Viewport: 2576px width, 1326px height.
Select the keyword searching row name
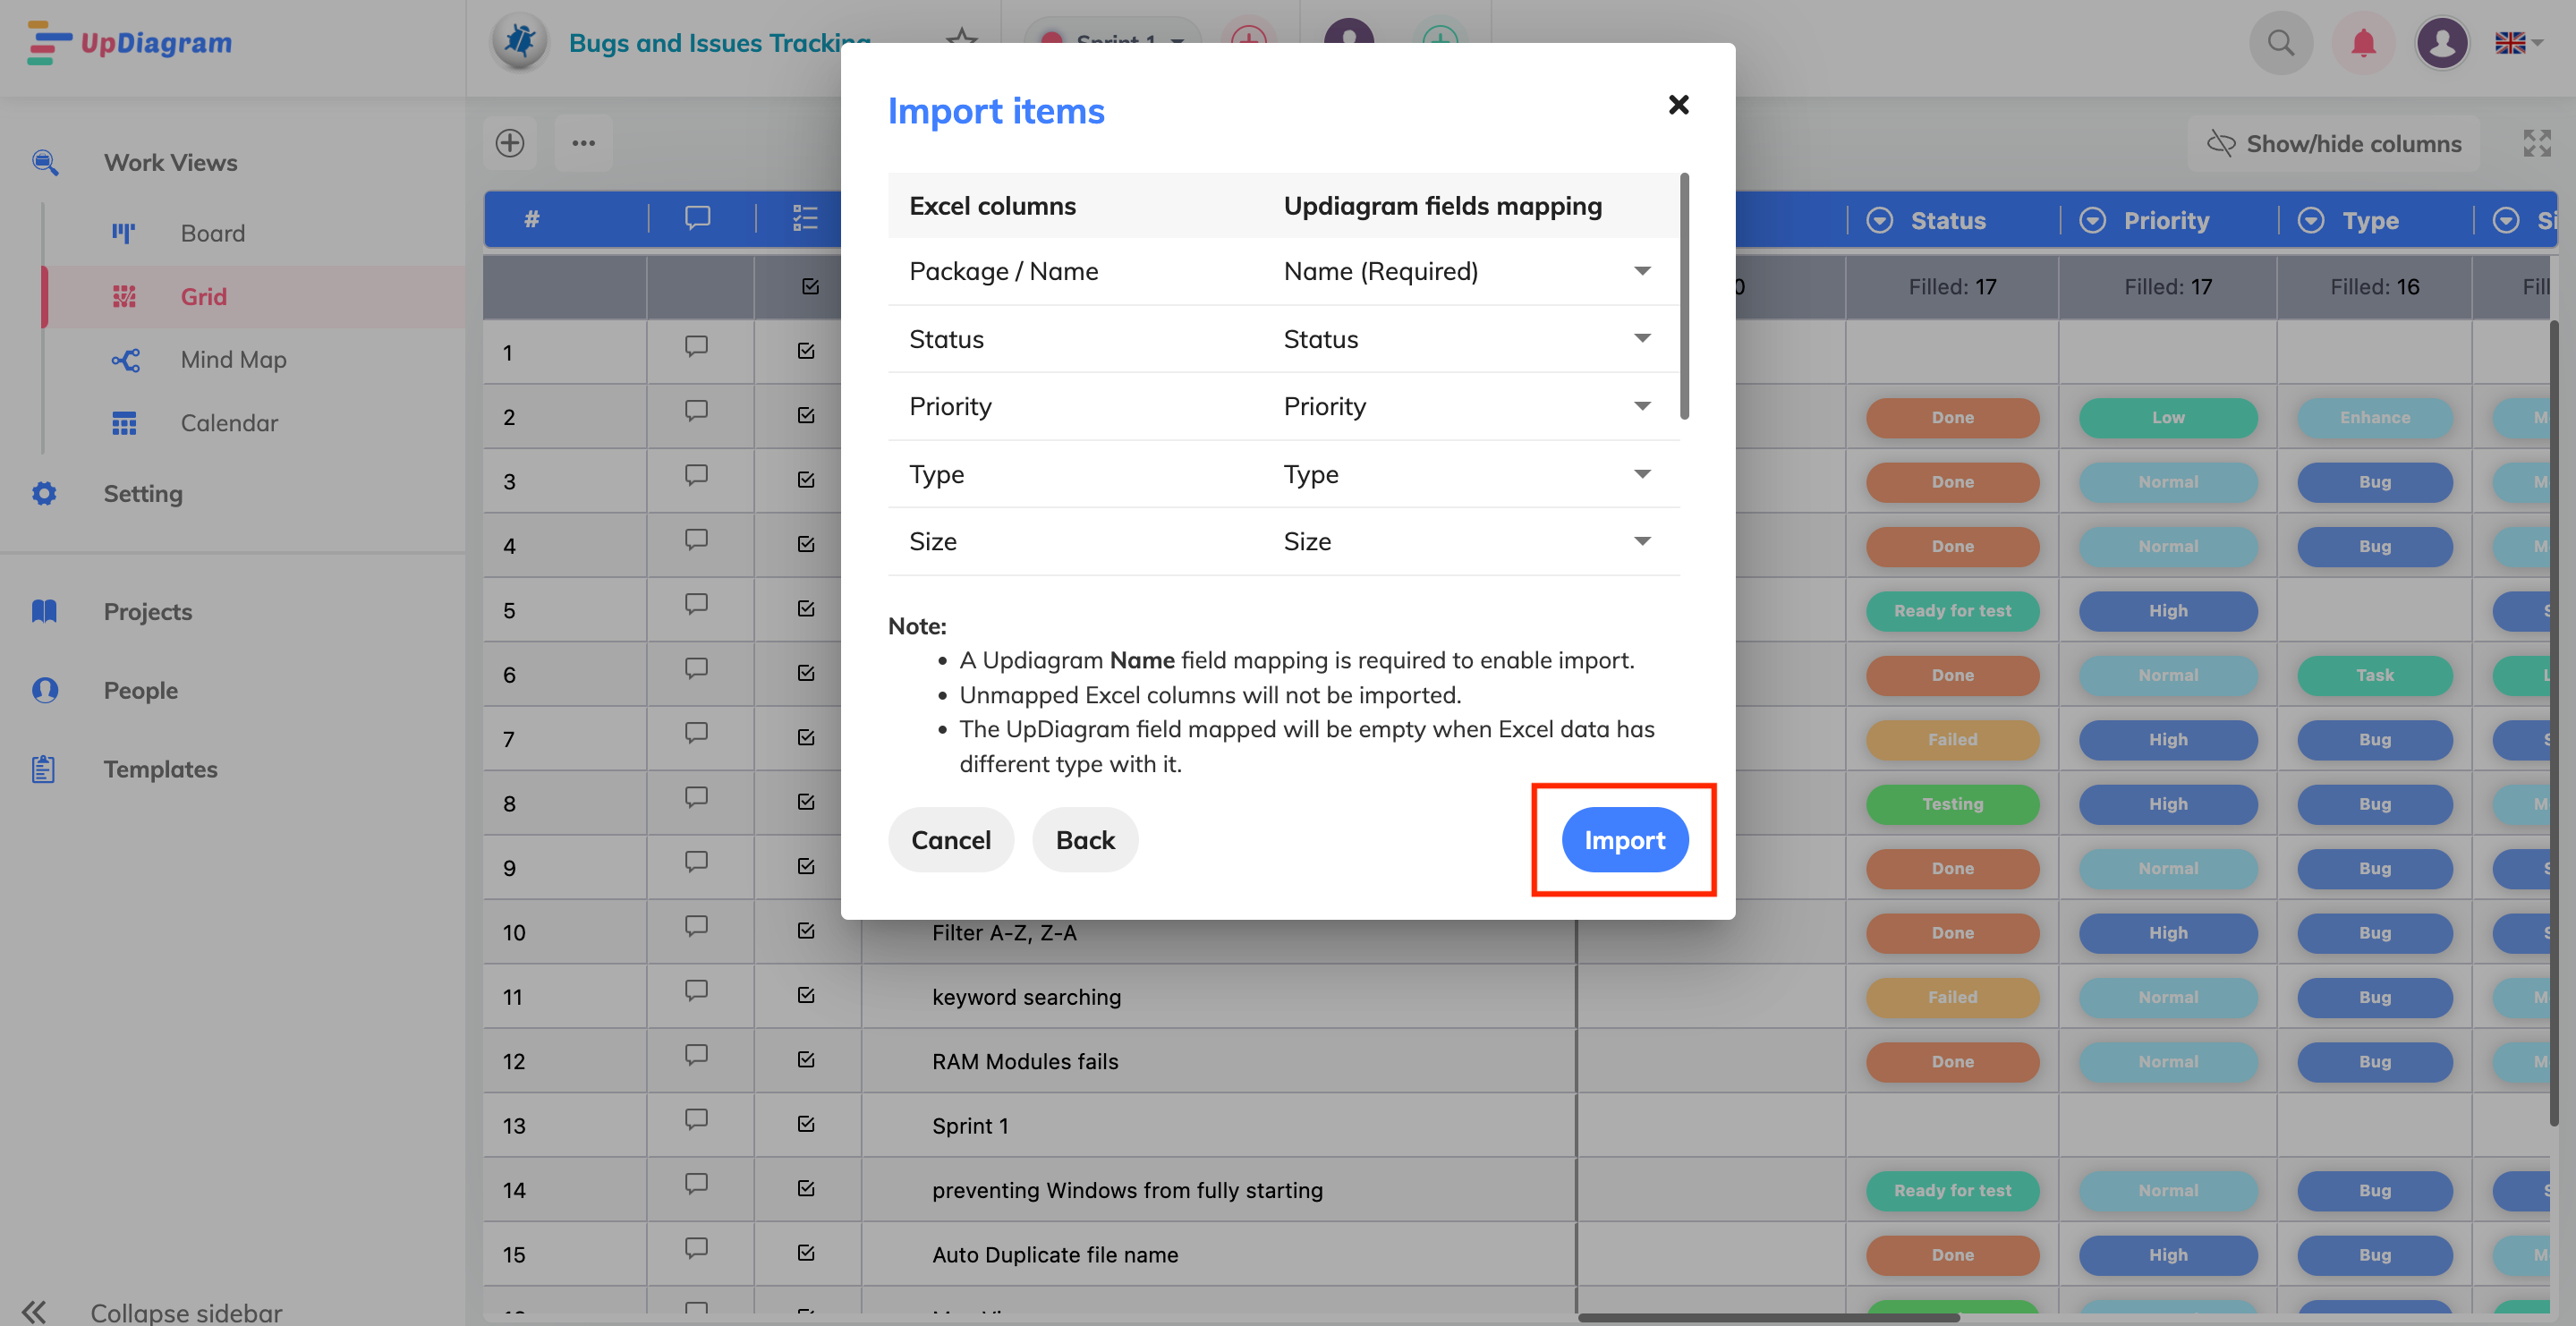click(1026, 997)
